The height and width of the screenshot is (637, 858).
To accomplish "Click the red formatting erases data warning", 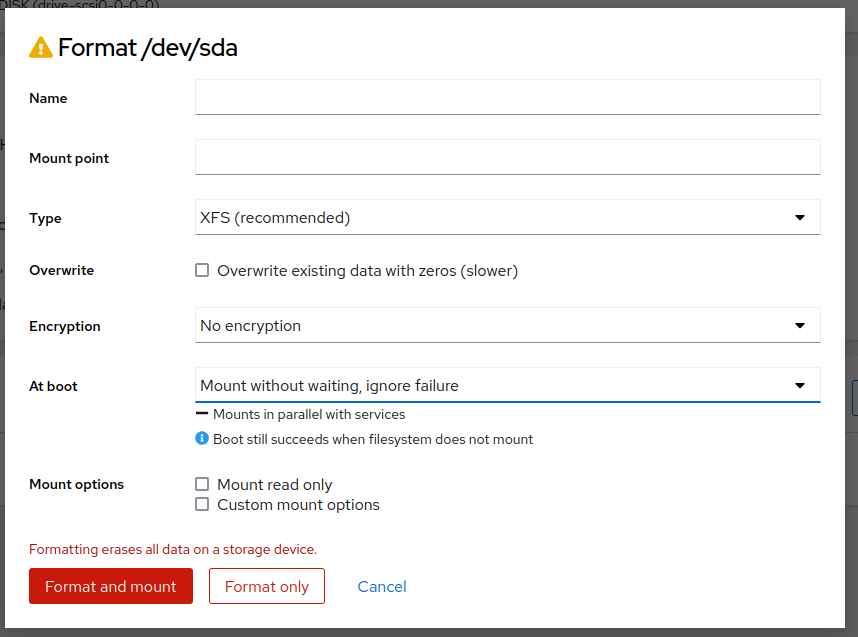I will (x=173, y=549).
